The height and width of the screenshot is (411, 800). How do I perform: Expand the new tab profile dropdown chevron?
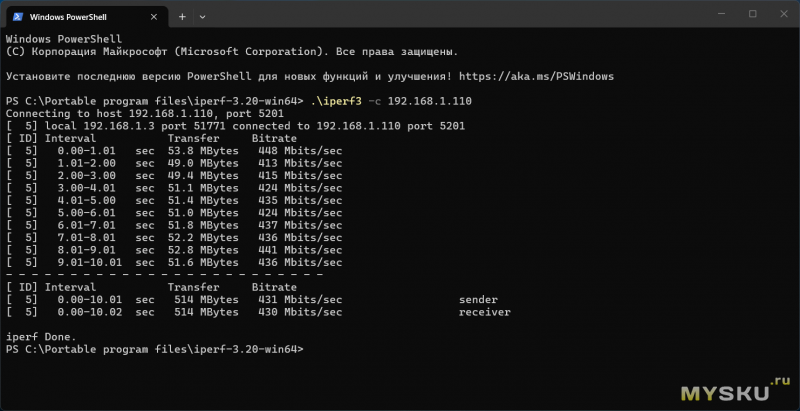(x=204, y=17)
